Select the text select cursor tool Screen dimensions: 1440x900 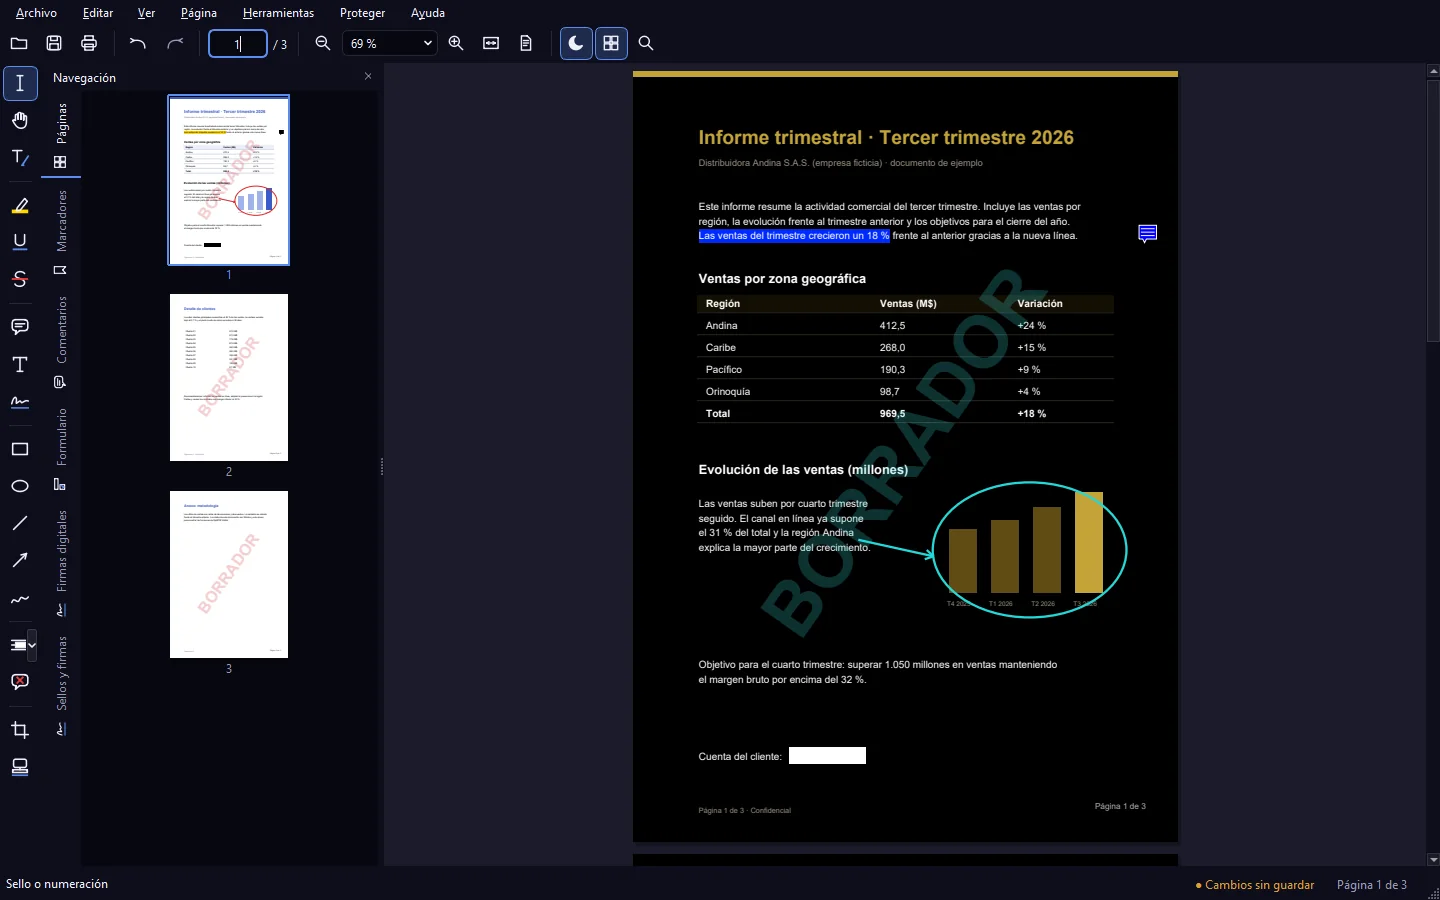click(20, 84)
